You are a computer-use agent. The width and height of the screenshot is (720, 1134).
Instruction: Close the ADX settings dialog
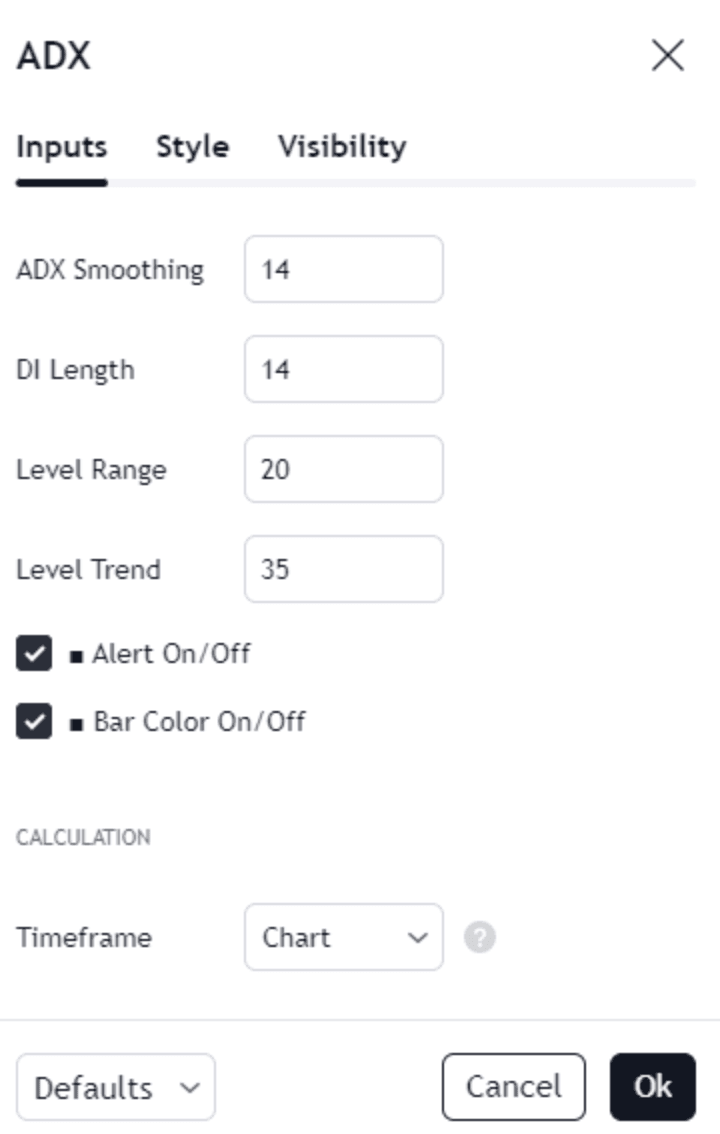[667, 56]
